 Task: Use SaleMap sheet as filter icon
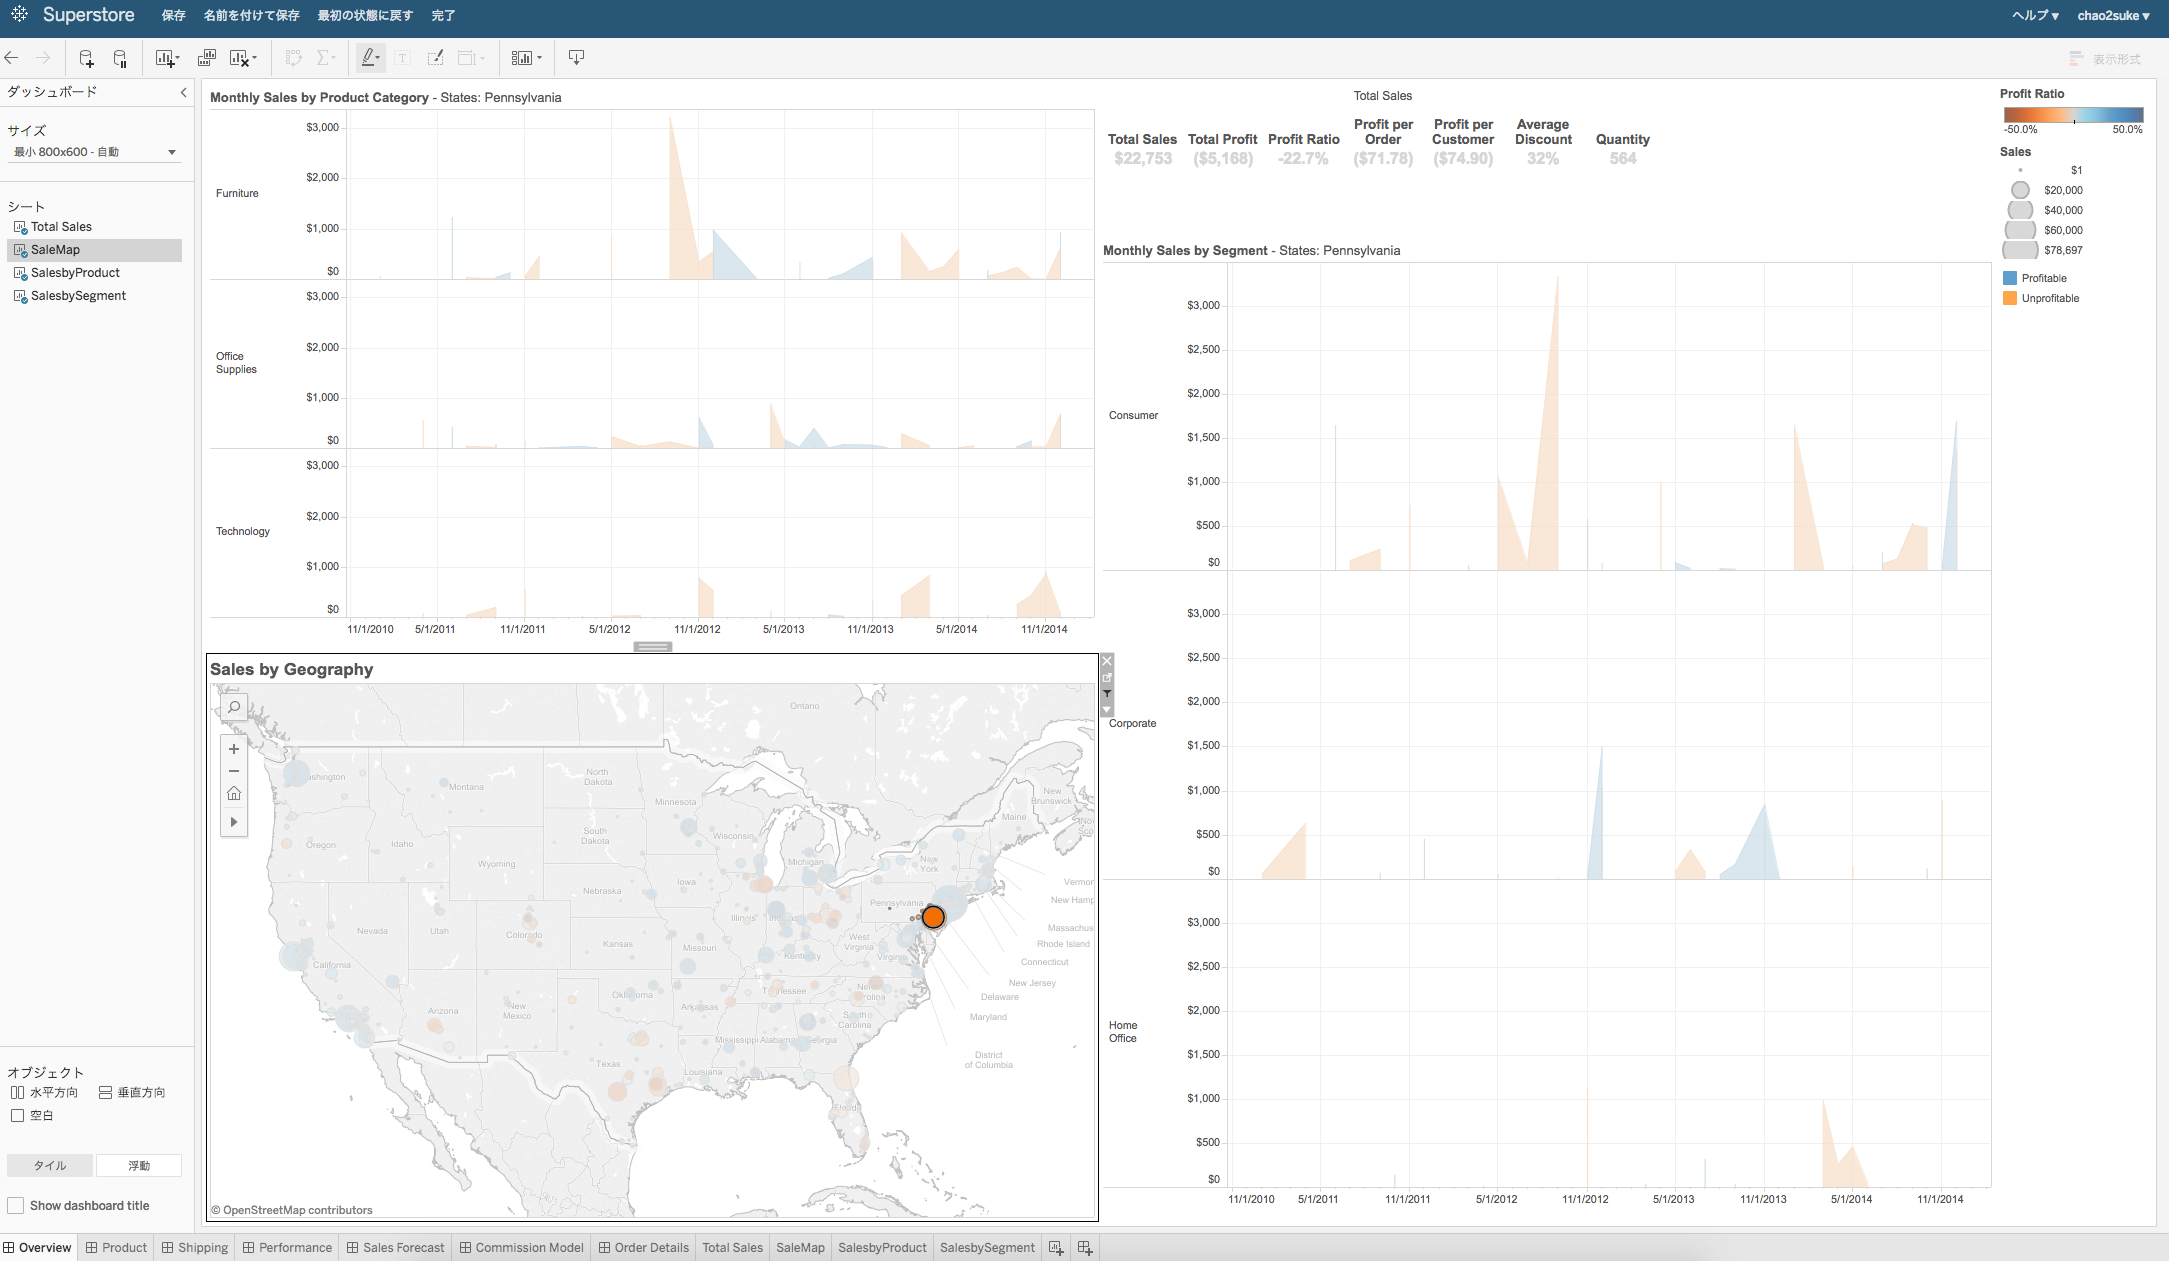point(1107,693)
